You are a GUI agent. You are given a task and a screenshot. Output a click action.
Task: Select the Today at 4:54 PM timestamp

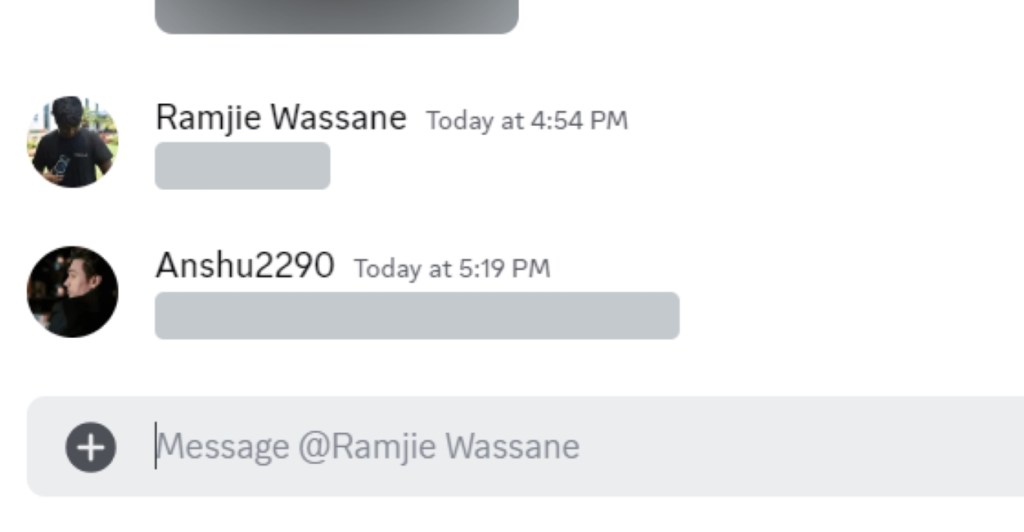527,121
